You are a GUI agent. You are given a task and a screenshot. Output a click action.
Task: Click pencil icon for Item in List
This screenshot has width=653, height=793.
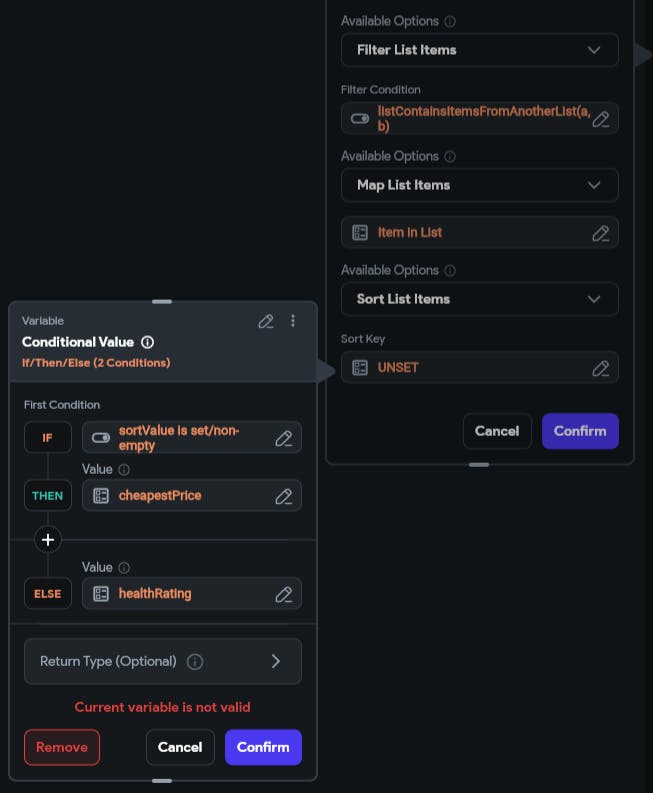coord(600,233)
